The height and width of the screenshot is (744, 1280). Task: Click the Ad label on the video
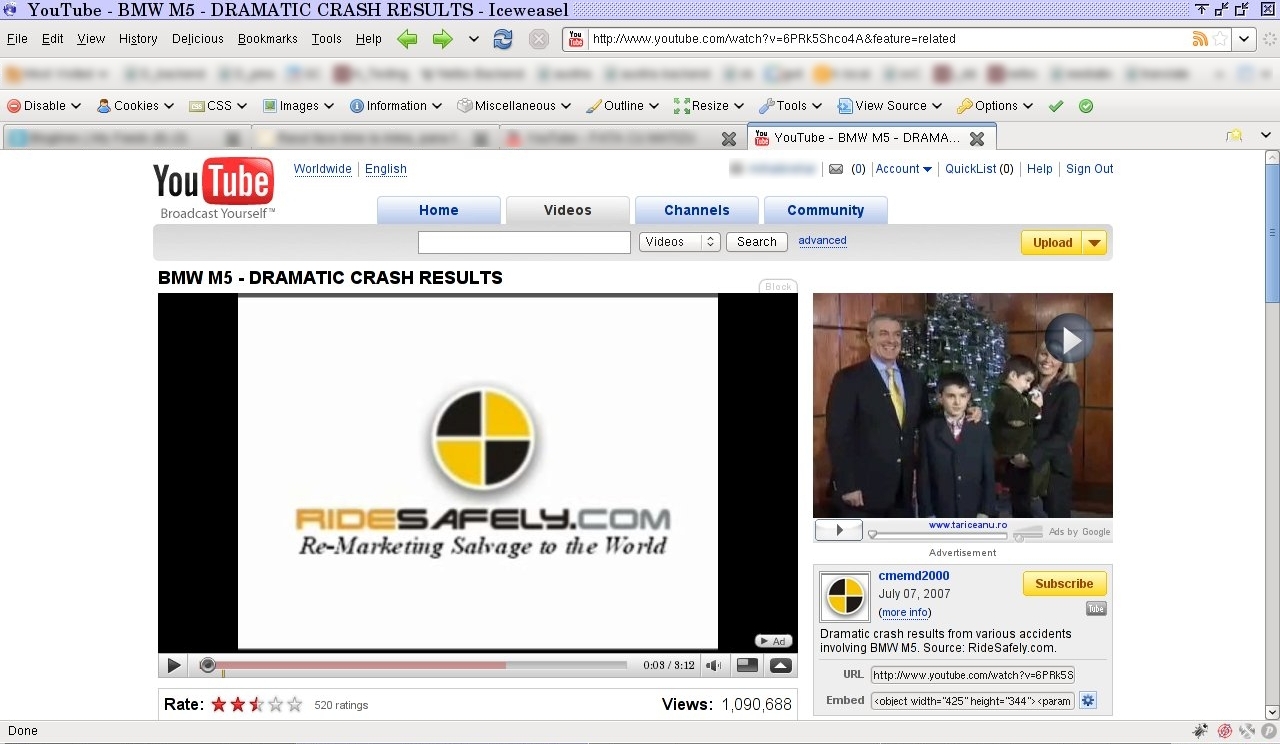[772, 641]
